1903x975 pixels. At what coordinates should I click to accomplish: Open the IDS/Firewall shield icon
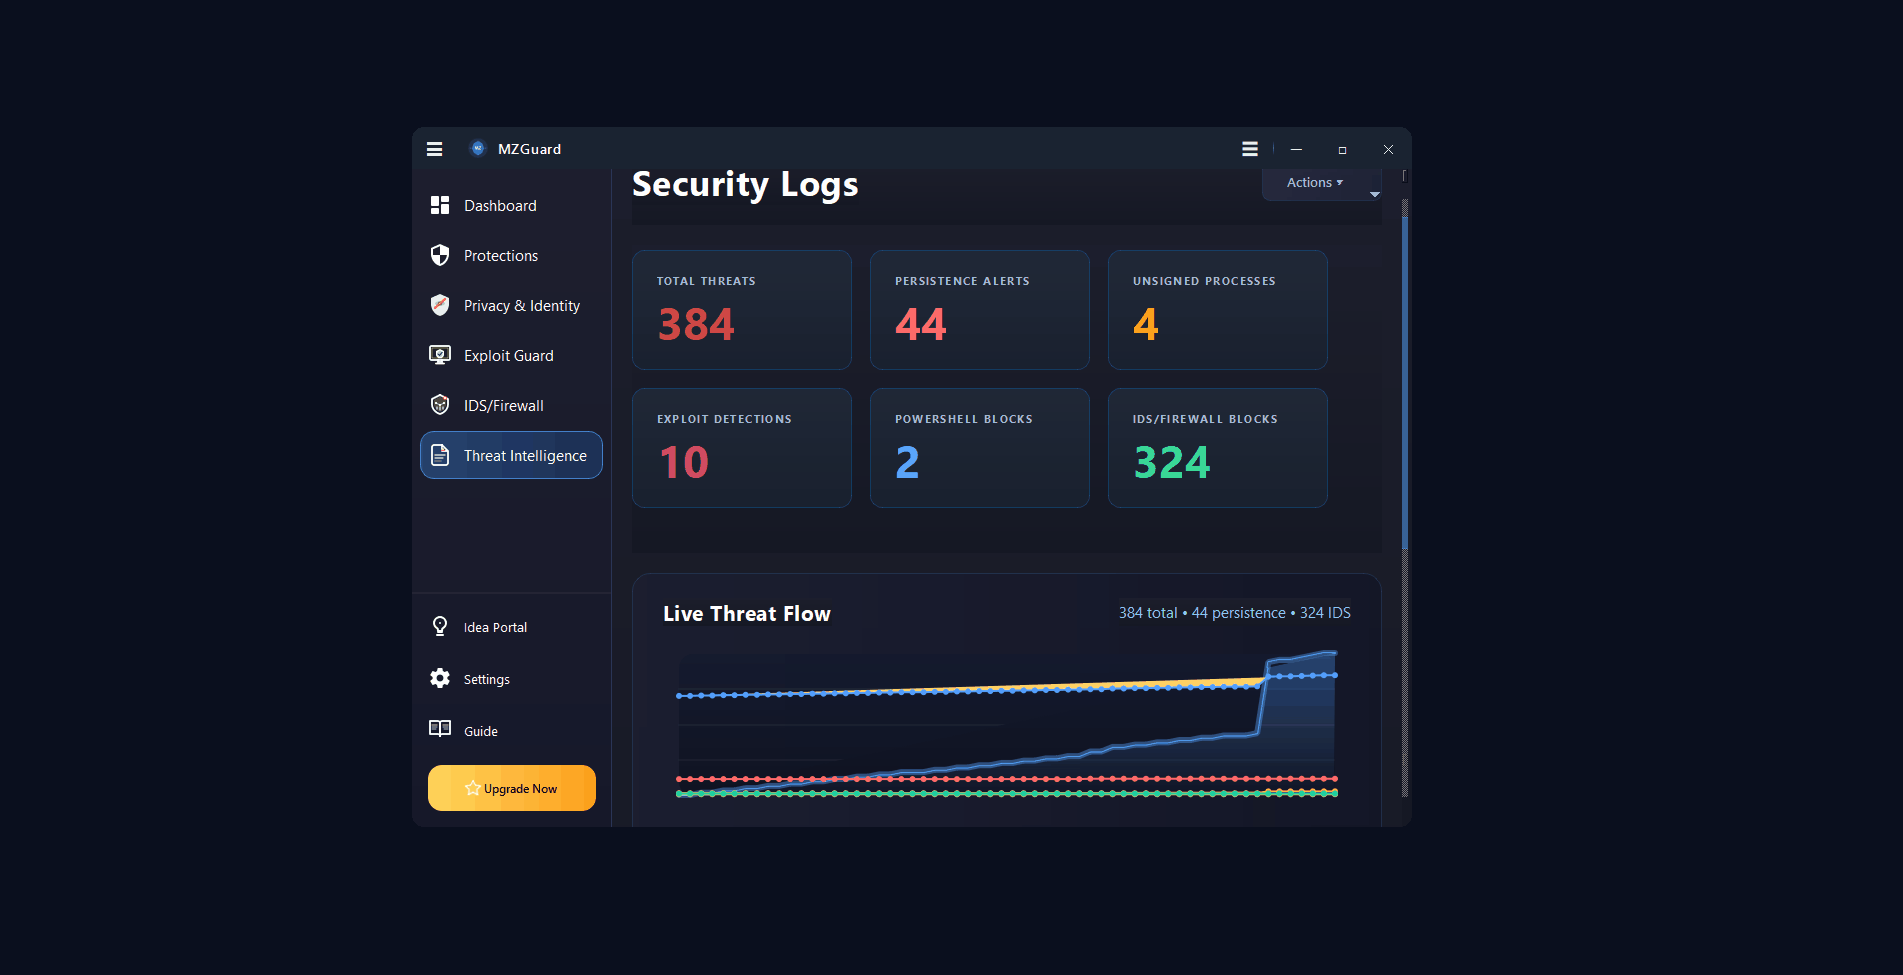click(x=440, y=405)
